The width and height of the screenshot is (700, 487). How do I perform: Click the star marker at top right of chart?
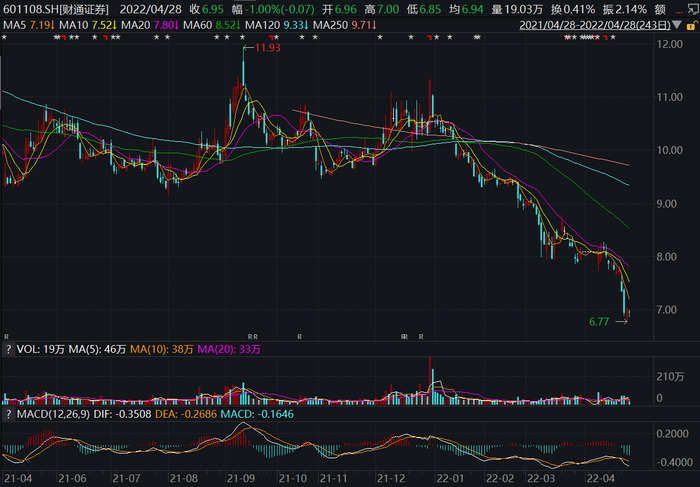click(x=613, y=37)
